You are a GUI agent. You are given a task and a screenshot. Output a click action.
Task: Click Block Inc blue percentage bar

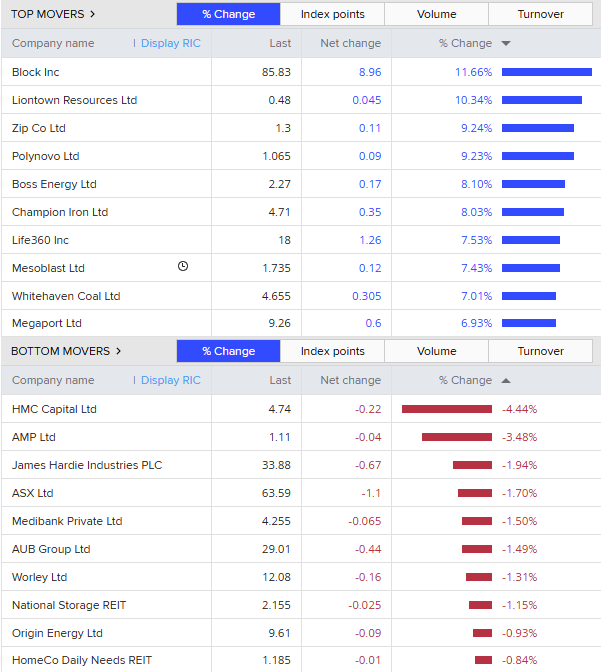(x=547, y=72)
